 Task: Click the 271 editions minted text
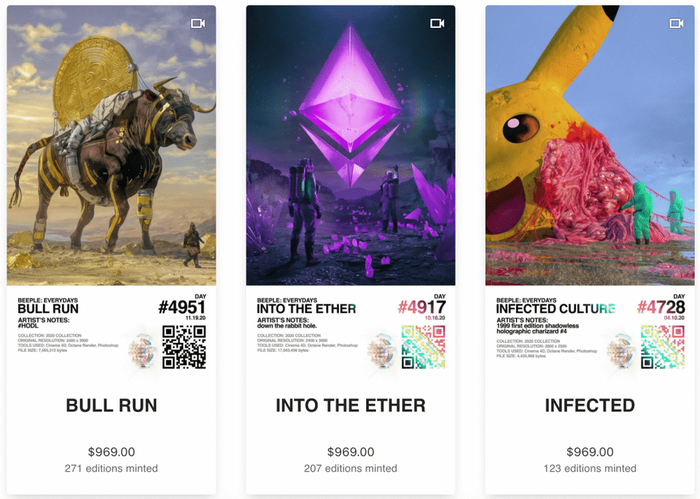pyautogui.click(x=112, y=468)
